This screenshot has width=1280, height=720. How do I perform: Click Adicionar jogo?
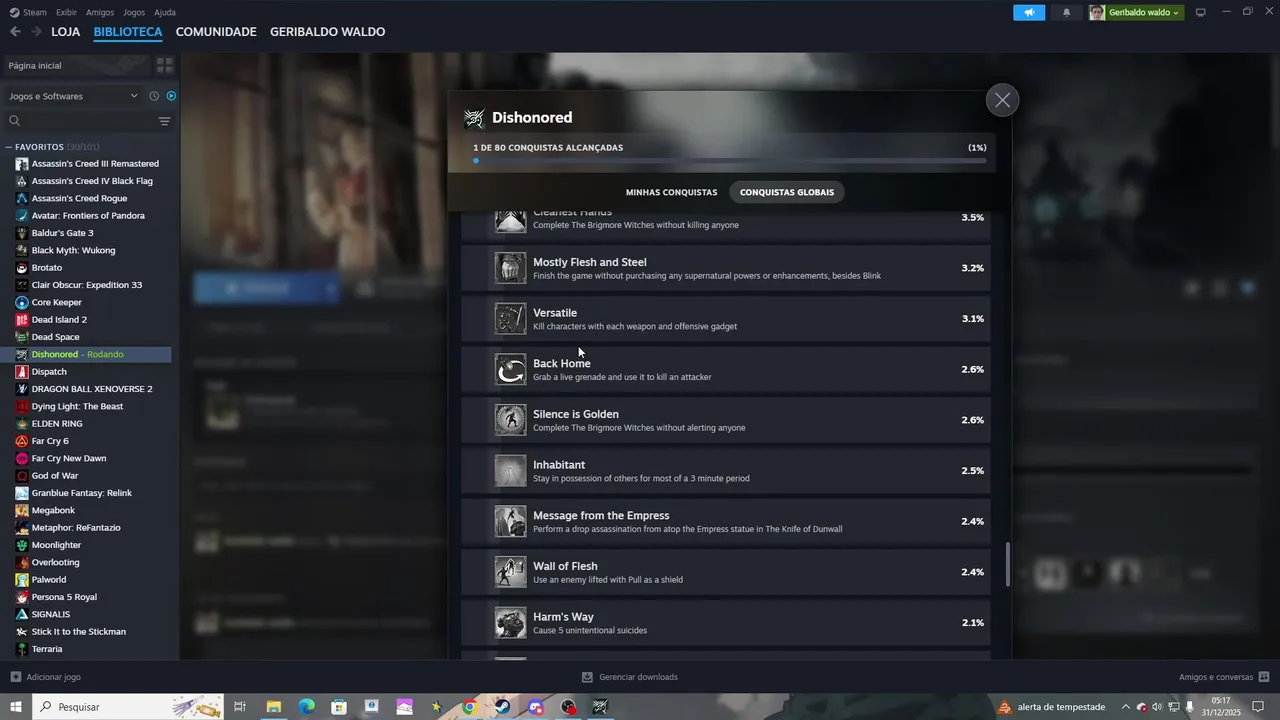45,677
